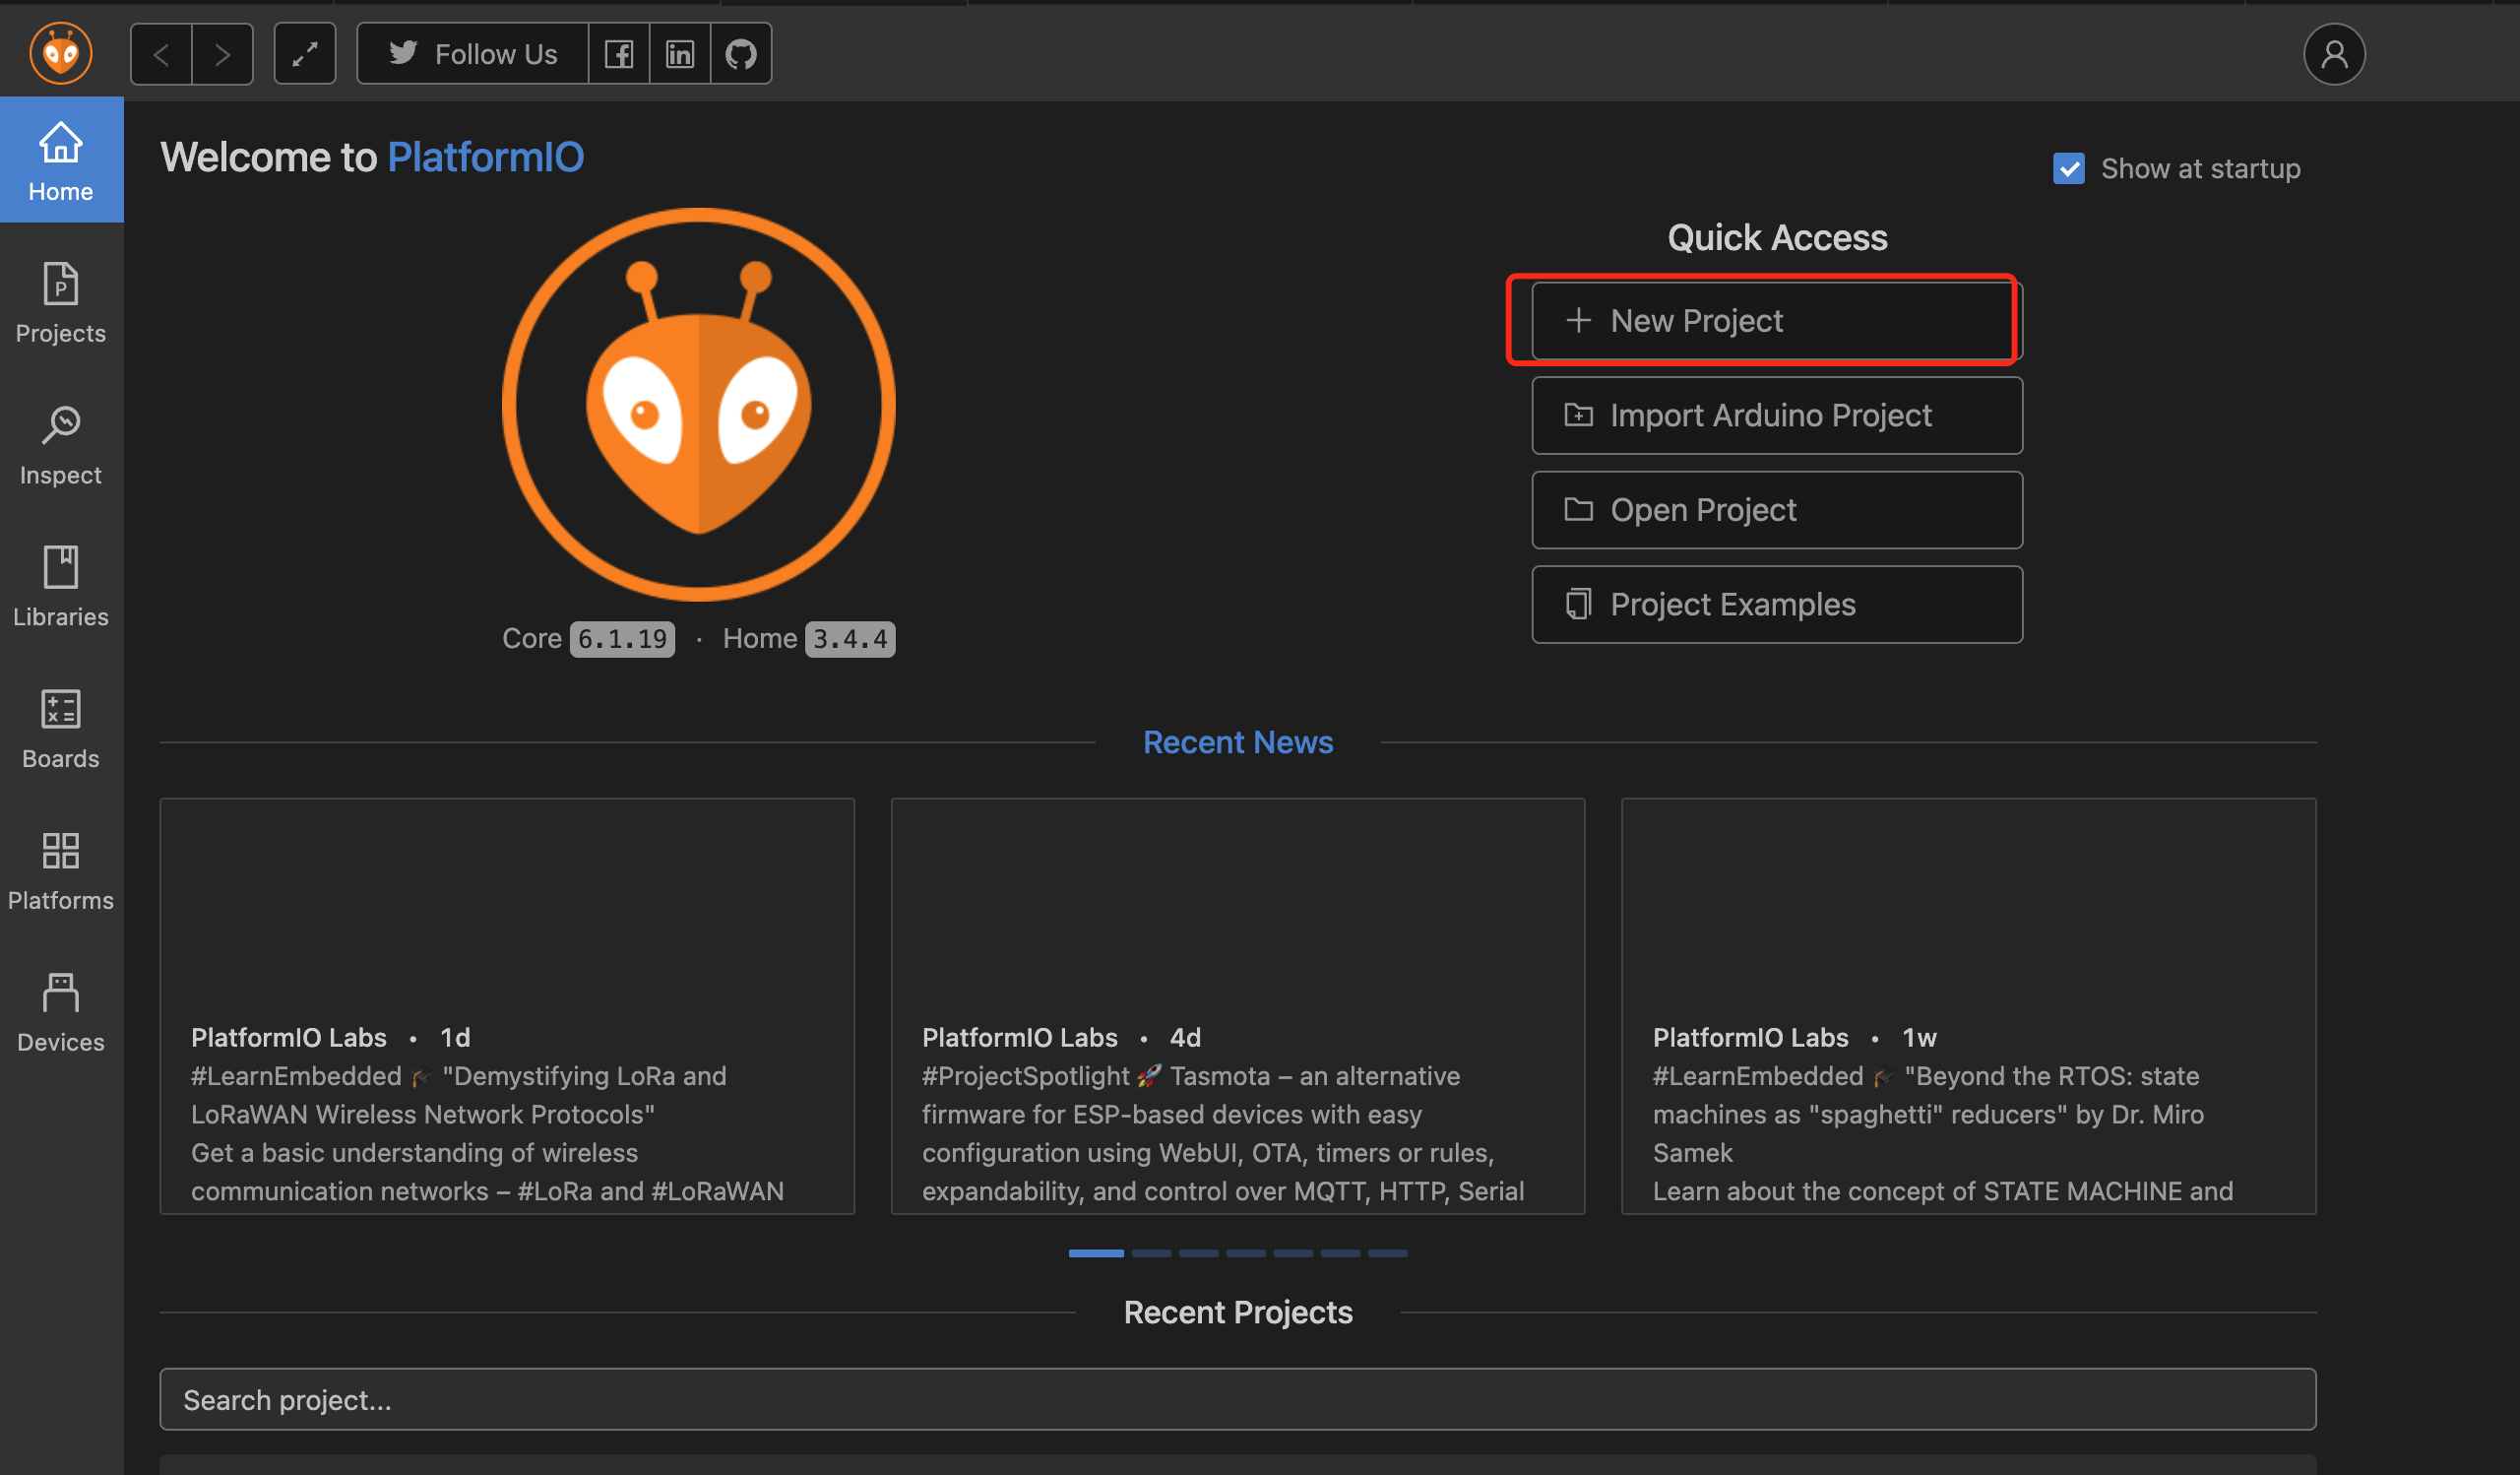
Task: Open the GitHub repository icon
Action: point(741,54)
